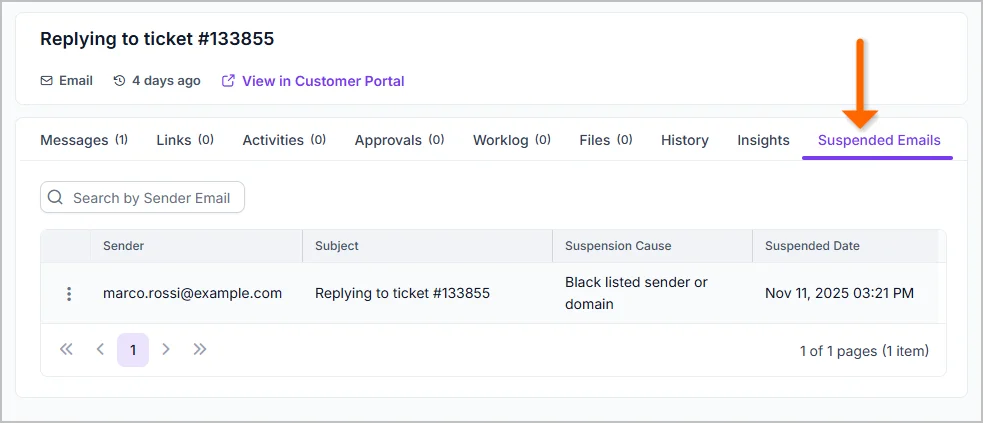
Task: Open the Links tab
Action: pos(185,140)
